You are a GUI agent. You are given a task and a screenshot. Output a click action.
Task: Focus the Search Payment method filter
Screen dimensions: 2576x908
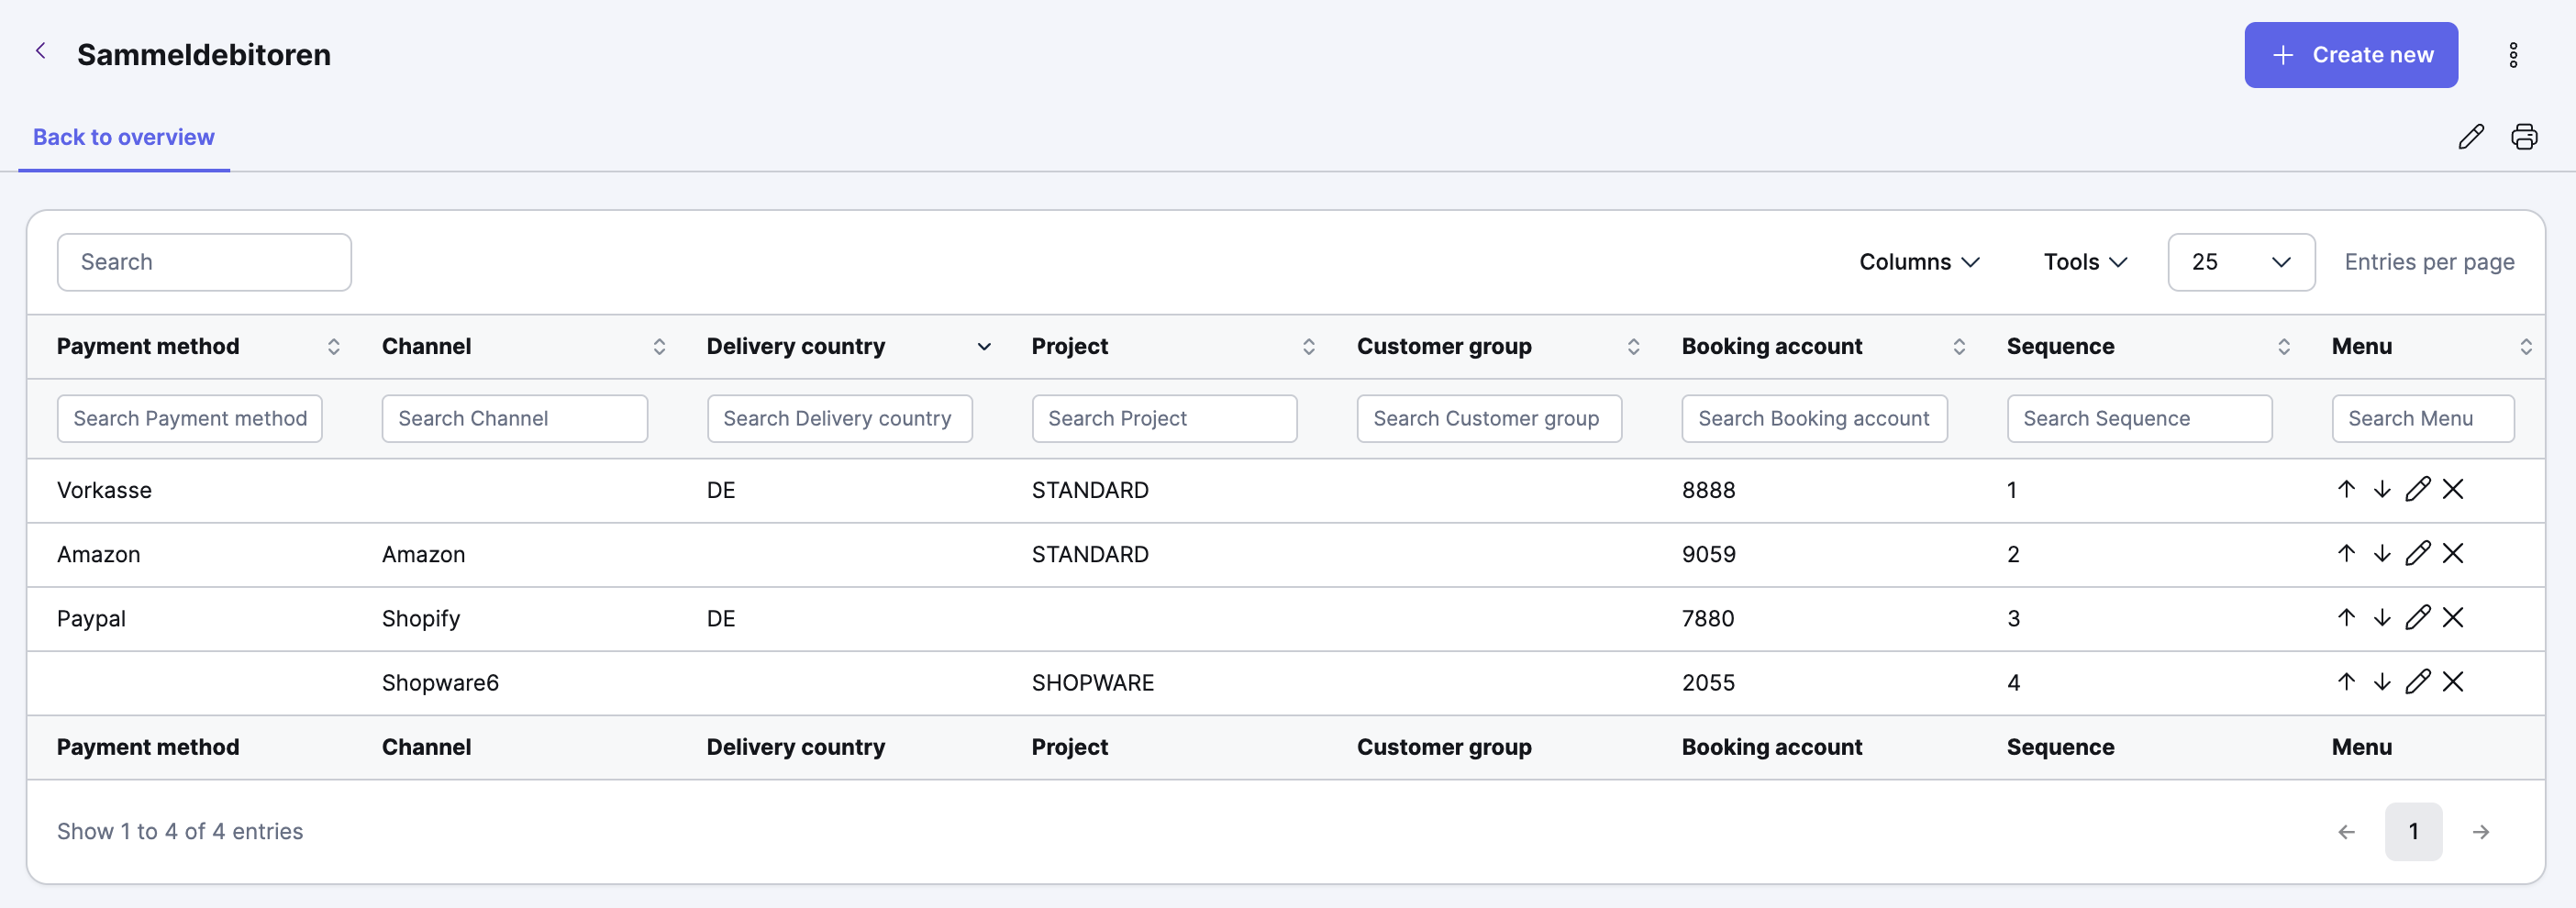190,419
